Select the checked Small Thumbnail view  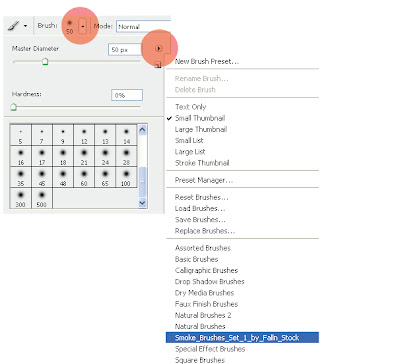coord(200,118)
